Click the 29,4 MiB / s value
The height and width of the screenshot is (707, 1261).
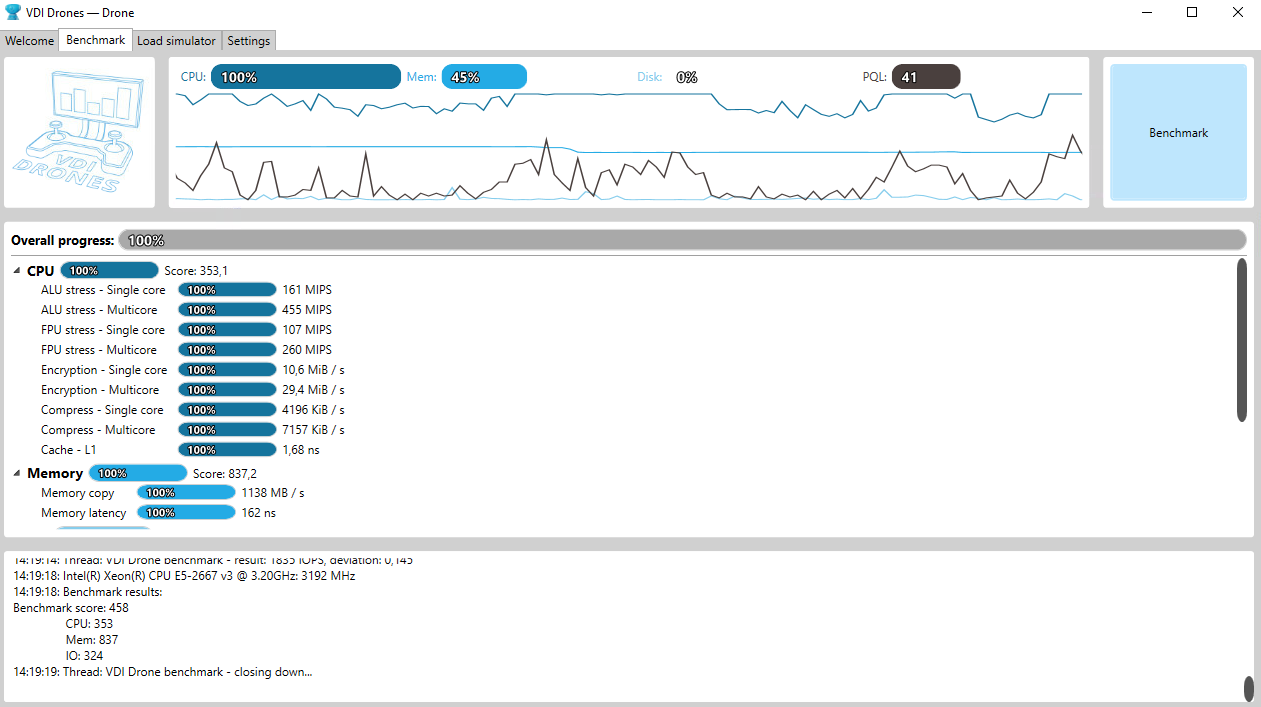click(313, 390)
